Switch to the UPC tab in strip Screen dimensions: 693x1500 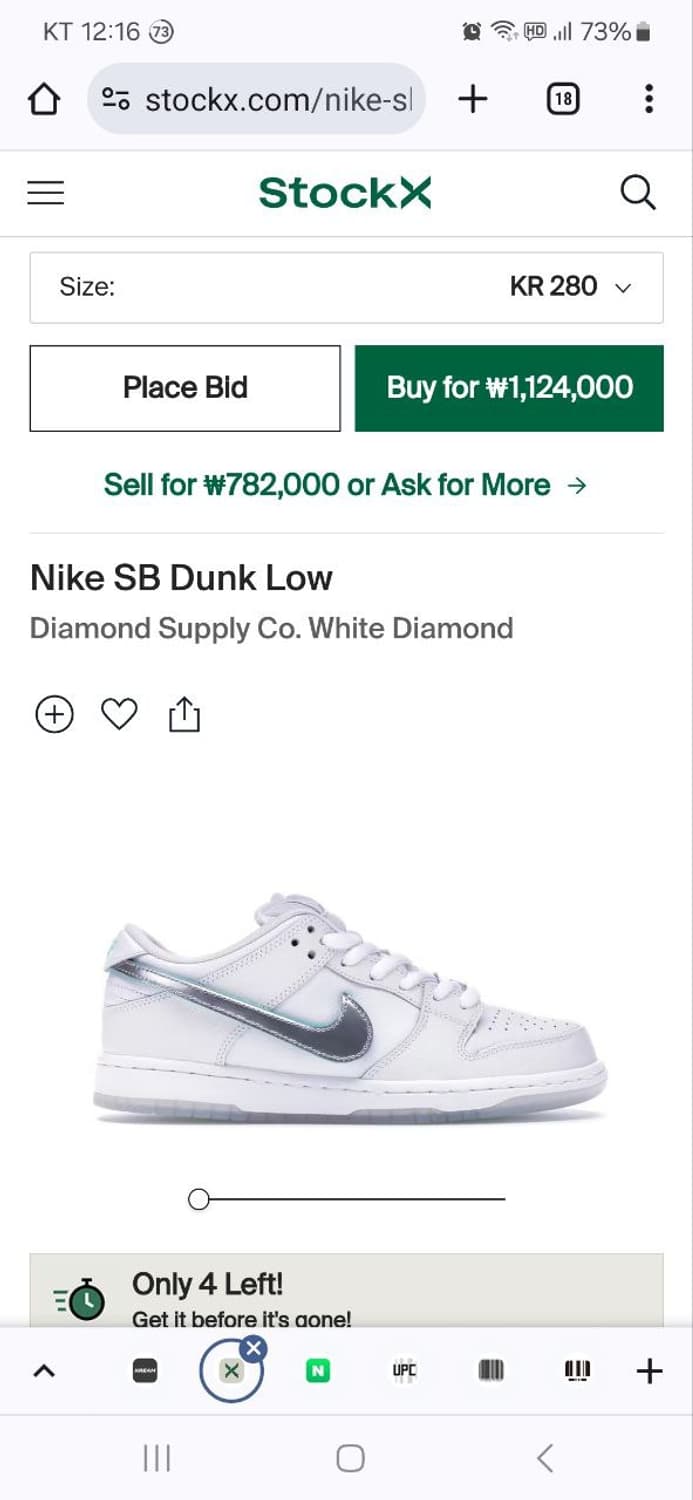point(404,1371)
